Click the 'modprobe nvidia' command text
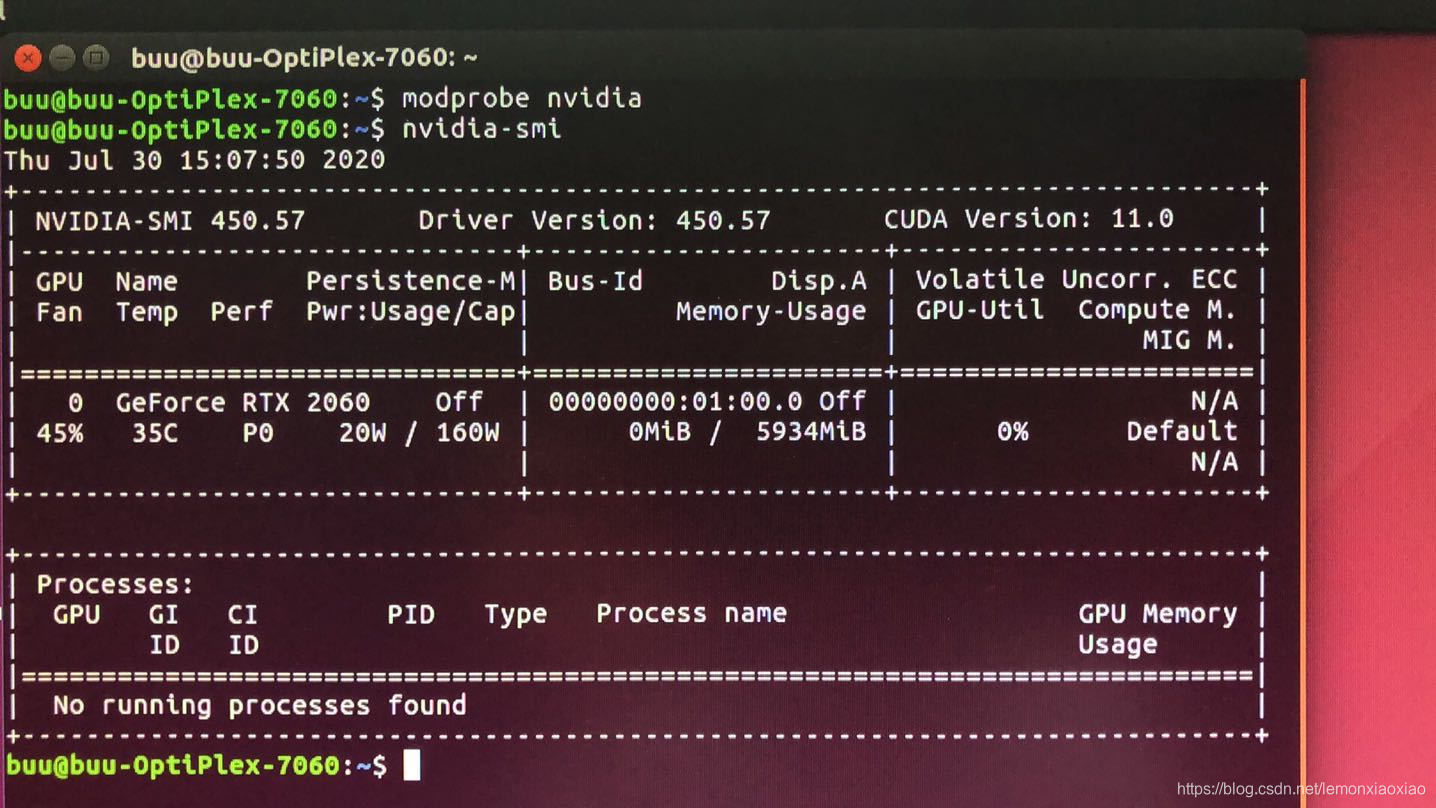The width and height of the screenshot is (1436, 808). [521, 98]
